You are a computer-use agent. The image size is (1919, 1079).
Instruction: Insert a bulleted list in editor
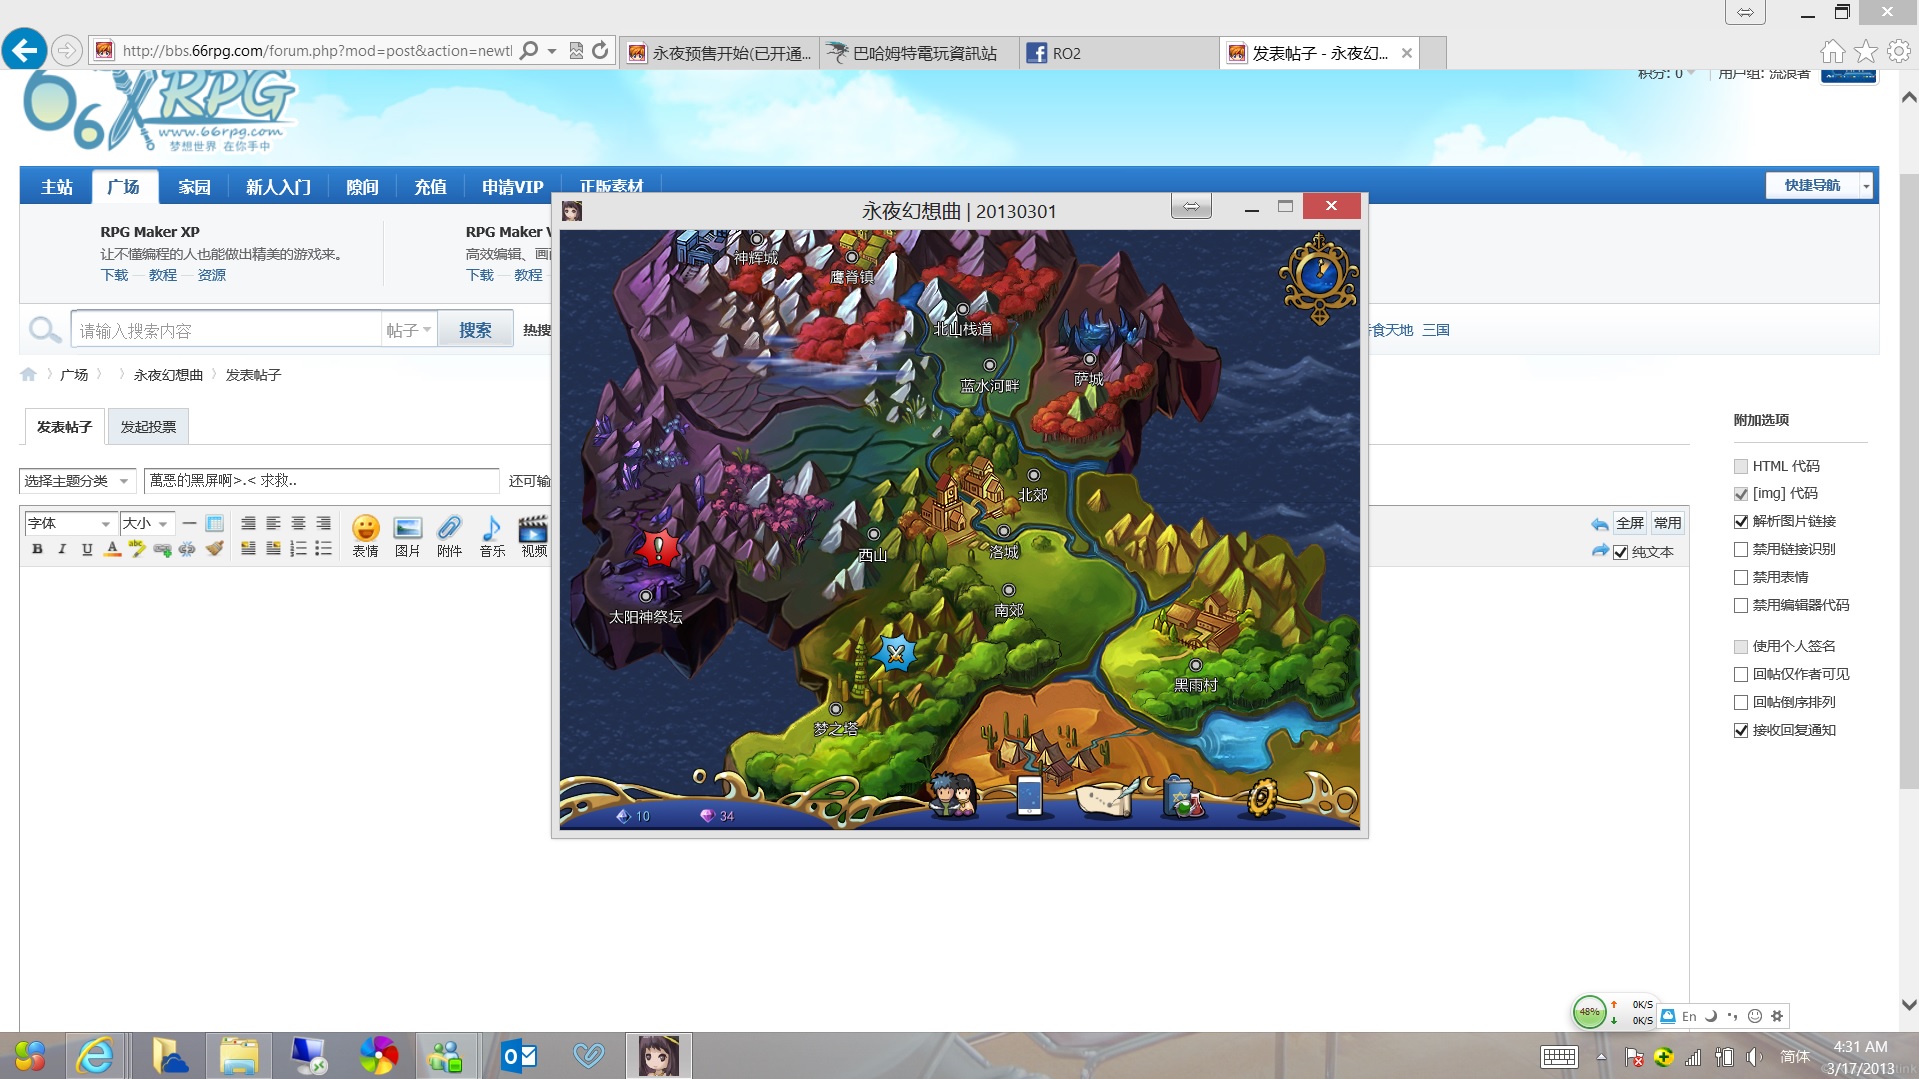click(x=323, y=549)
